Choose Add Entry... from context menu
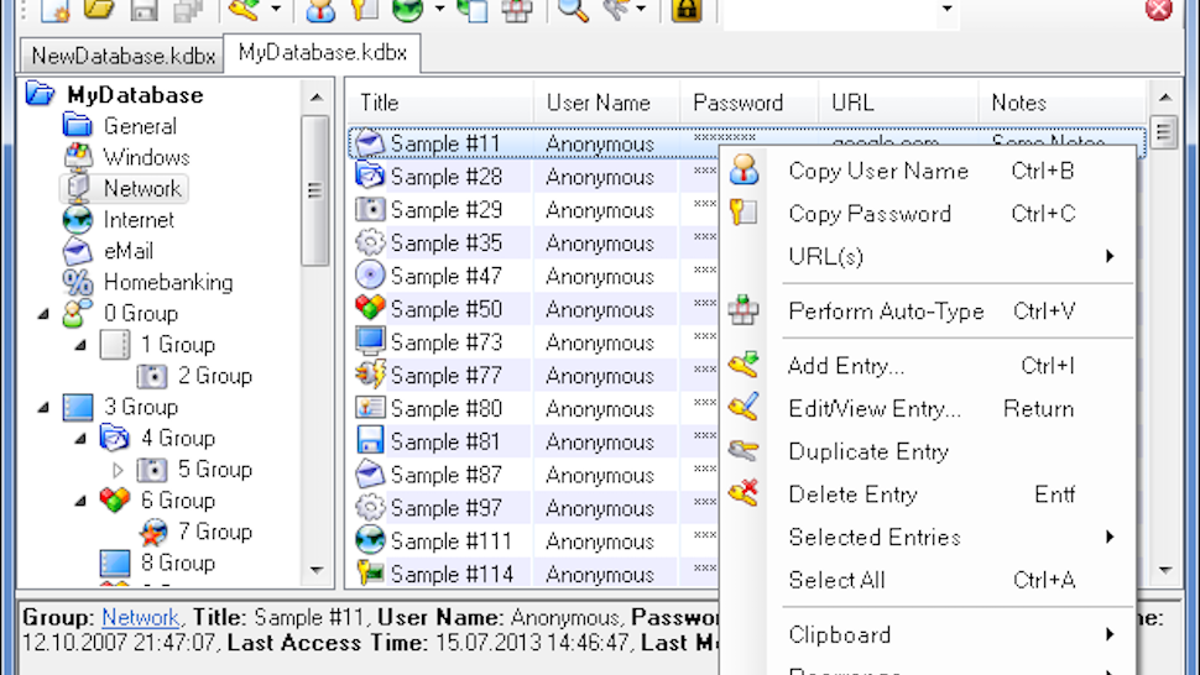Viewport: 1200px width, 675px height. click(928, 366)
